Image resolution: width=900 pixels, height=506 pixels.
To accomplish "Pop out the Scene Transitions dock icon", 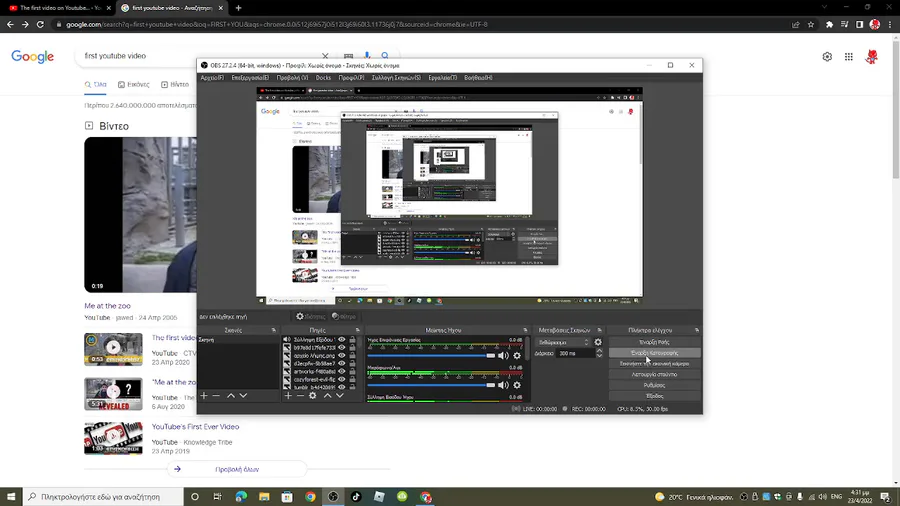I will (600, 330).
